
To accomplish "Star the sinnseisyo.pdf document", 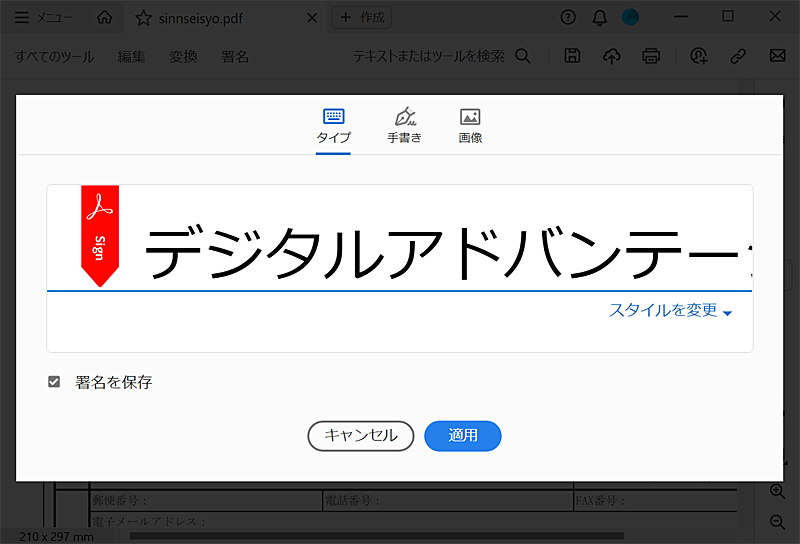I will [144, 18].
